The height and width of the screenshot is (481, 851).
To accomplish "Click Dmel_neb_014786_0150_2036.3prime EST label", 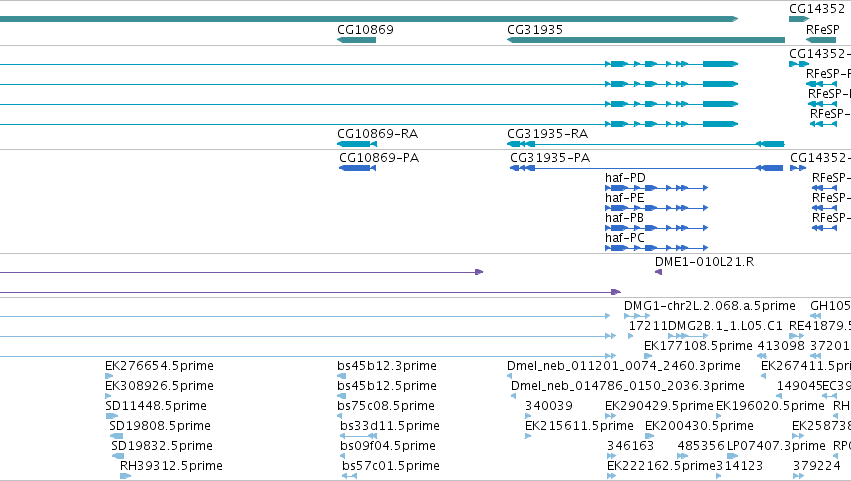I will coord(627,386).
